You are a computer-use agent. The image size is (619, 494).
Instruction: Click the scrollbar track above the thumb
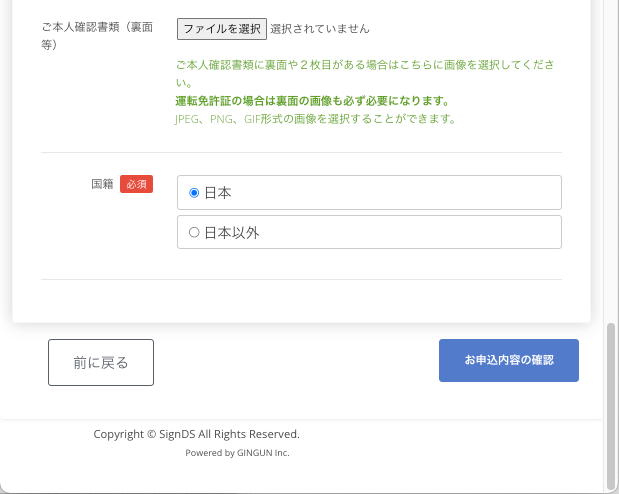[x=611, y=150]
